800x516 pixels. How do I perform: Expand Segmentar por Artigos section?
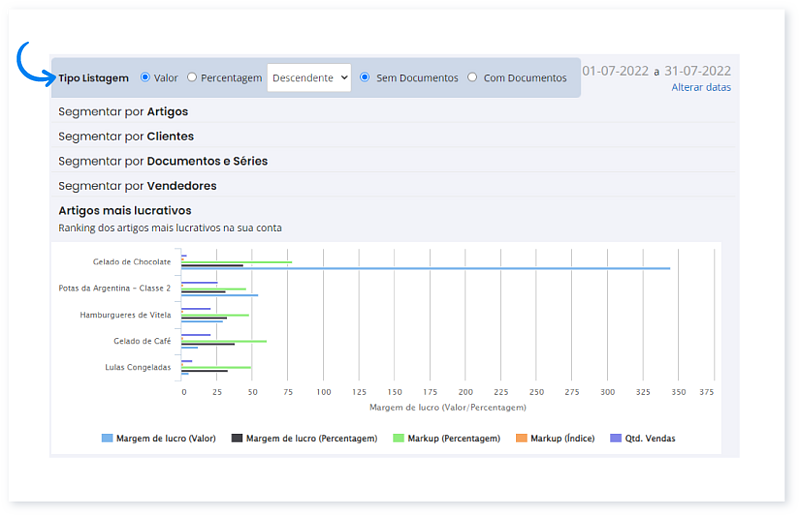(x=123, y=111)
